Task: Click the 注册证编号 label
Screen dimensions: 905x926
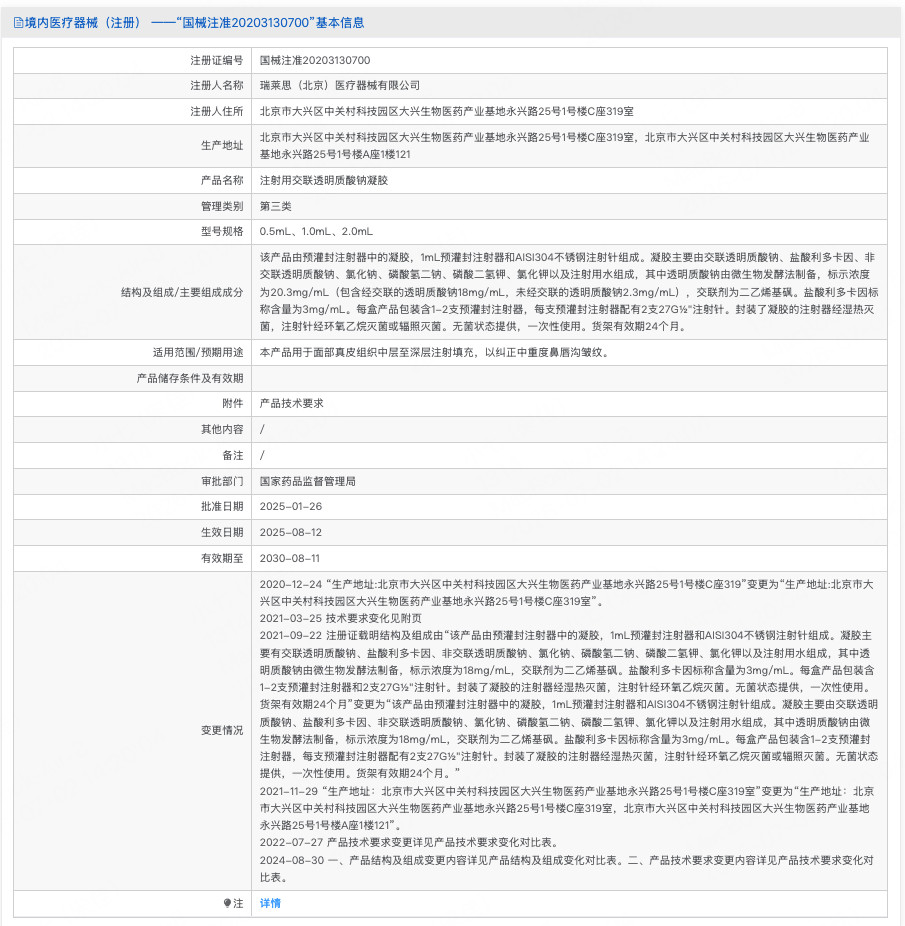Action: (217, 60)
